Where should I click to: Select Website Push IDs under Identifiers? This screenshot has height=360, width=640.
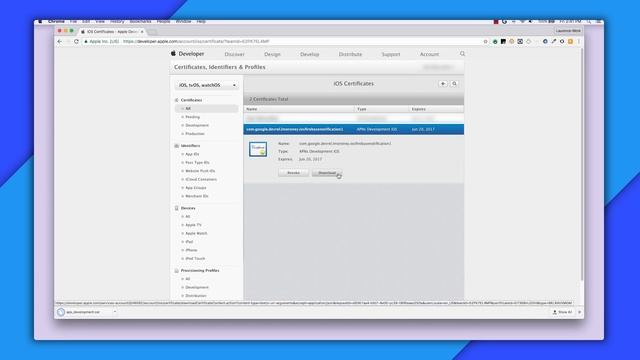pos(200,171)
